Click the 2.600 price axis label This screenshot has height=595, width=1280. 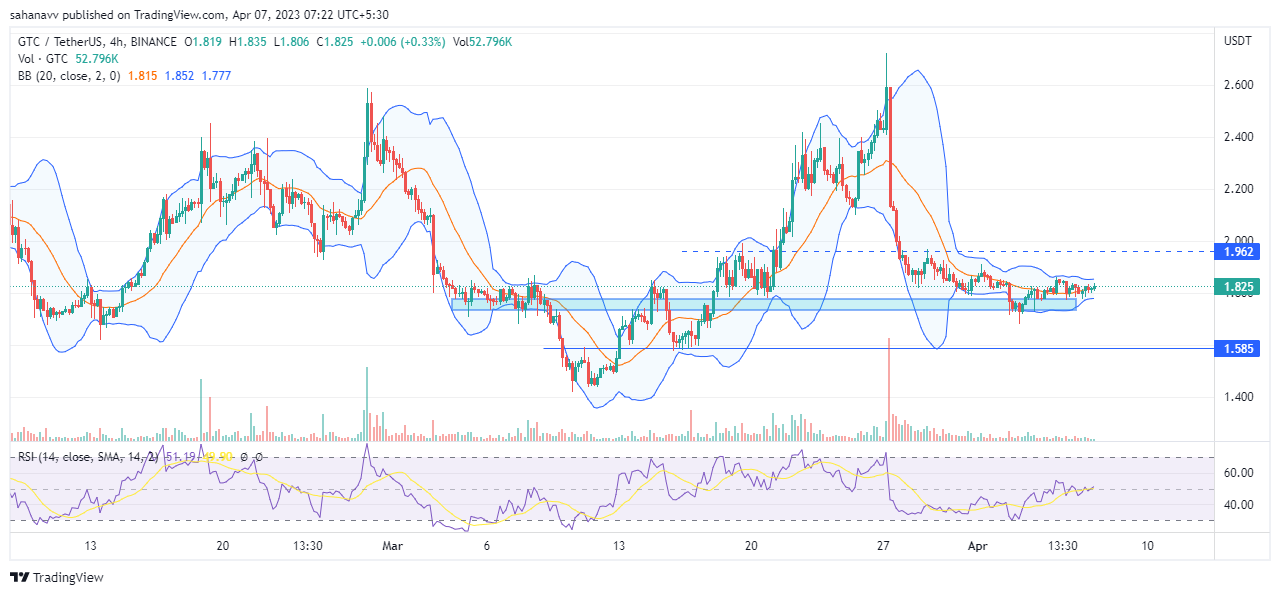pyautogui.click(x=1238, y=86)
